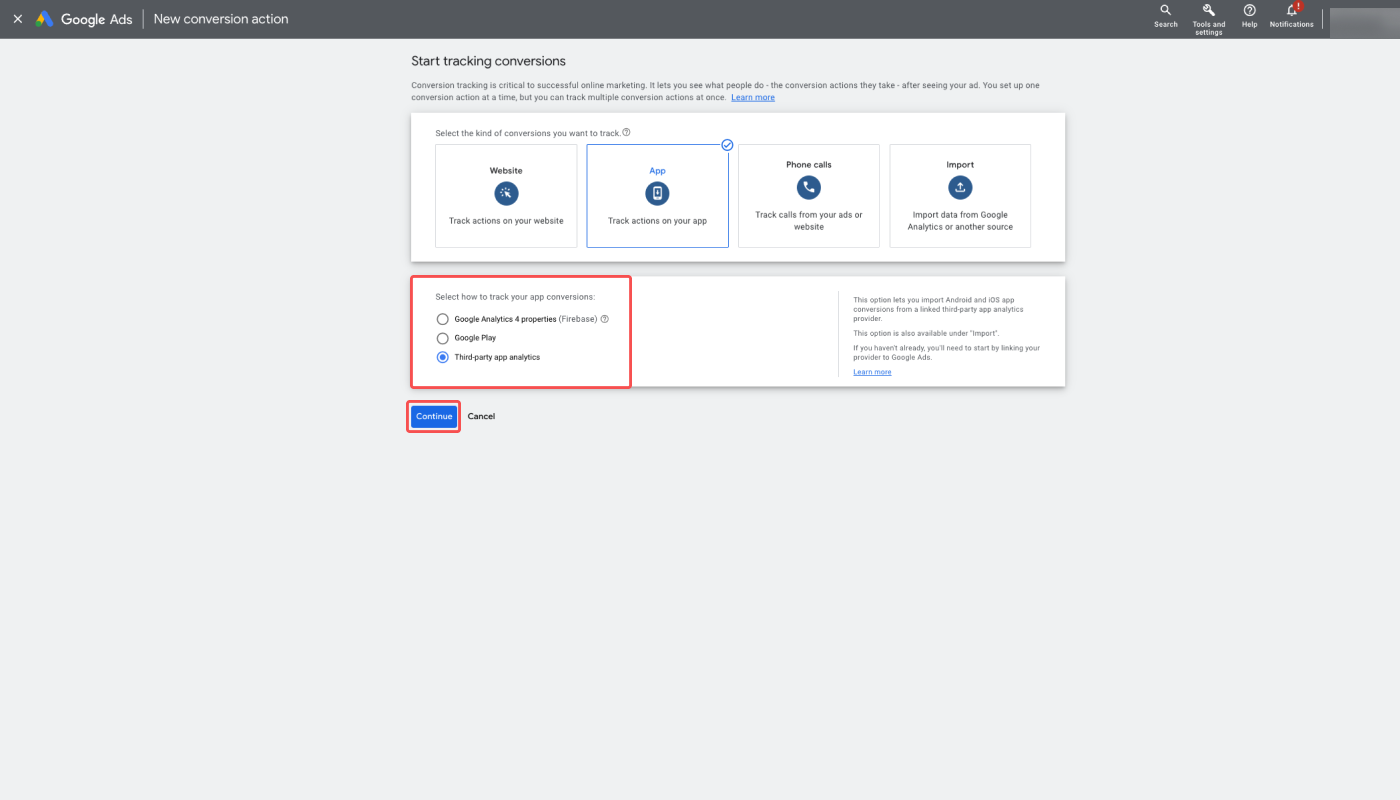Open Learn more link in third-party description
The width and height of the screenshot is (1400, 800).
click(x=872, y=372)
